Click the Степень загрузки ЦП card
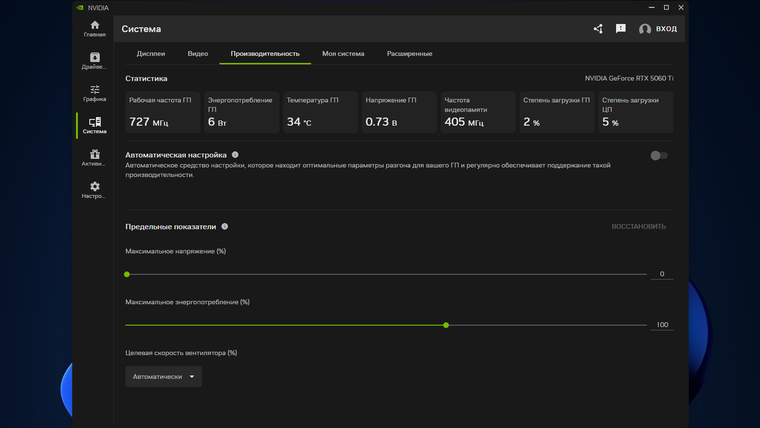Viewport: 760px width, 428px height. click(636, 112)
